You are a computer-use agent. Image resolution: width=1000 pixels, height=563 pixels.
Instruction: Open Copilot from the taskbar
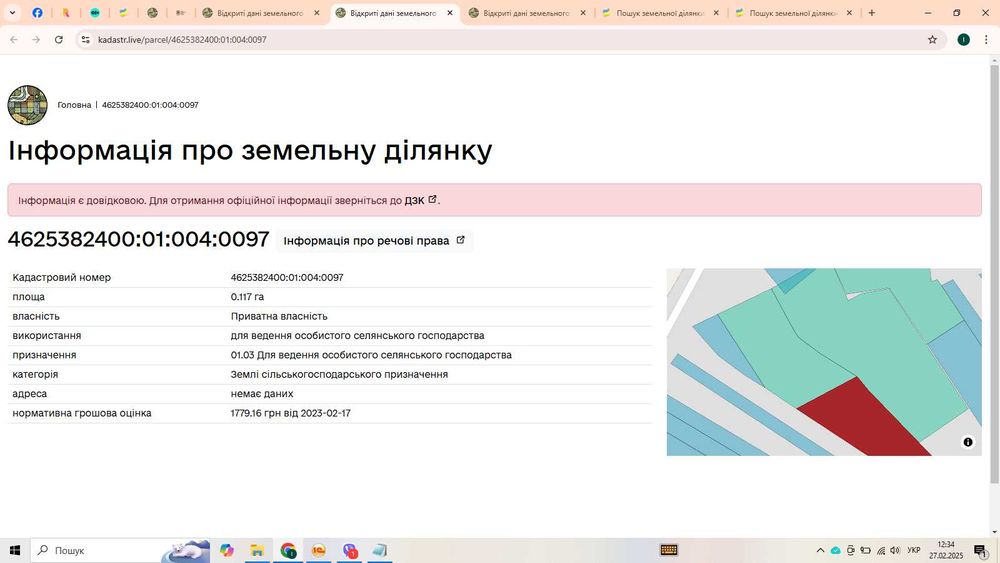point(226,550)
